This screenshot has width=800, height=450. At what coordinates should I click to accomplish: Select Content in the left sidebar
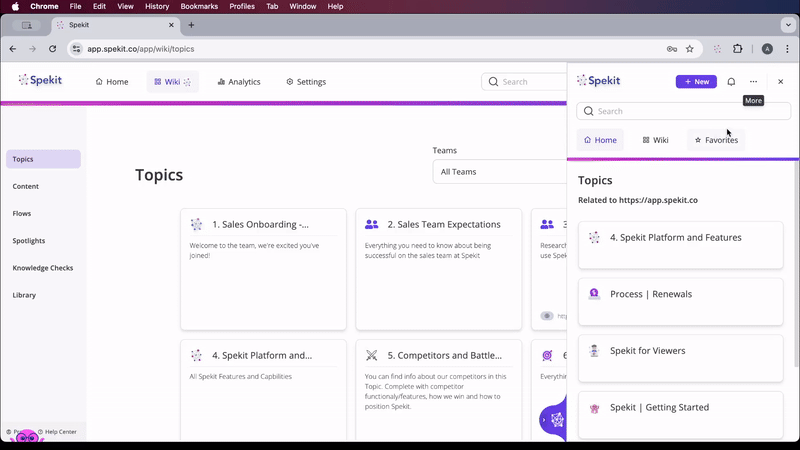26,186
